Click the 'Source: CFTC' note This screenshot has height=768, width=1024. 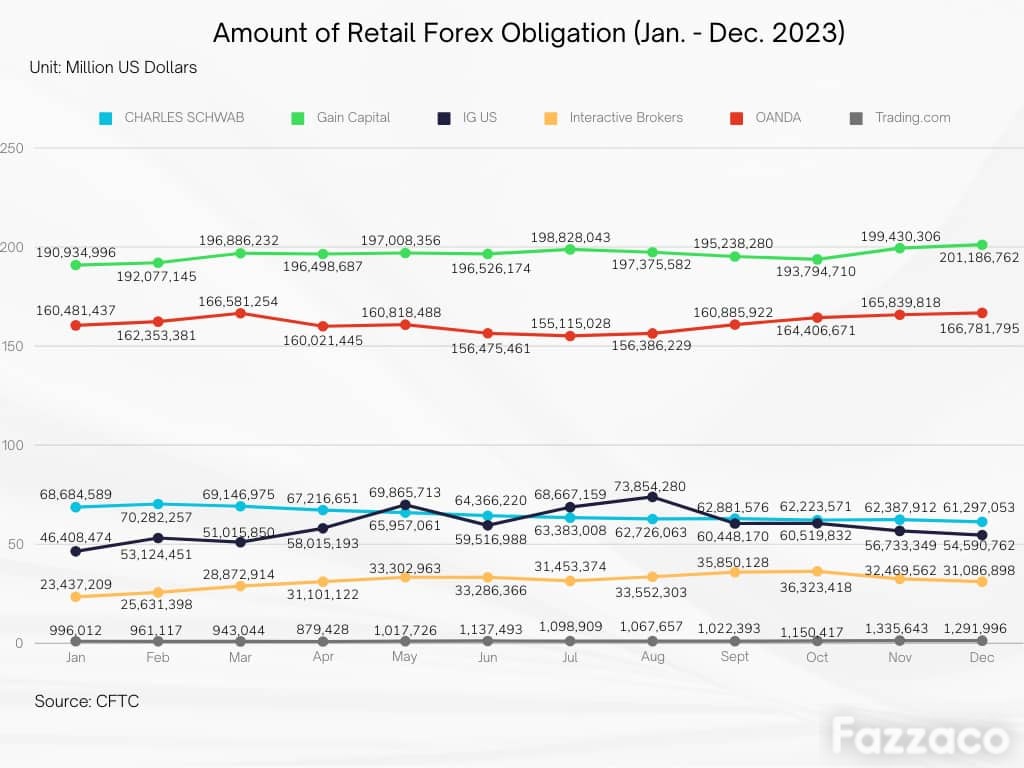click(x=87, y=701)
